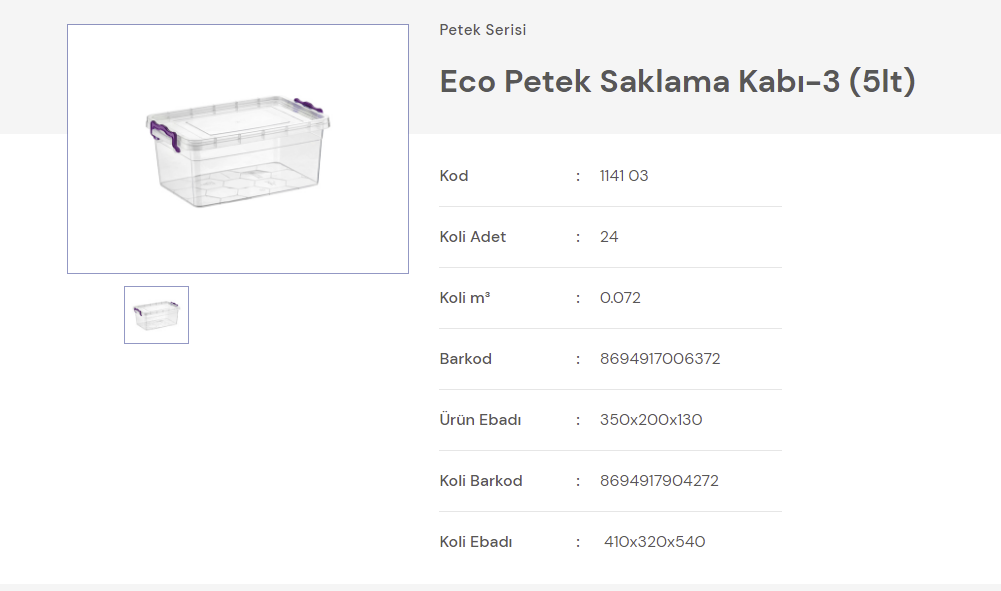Click the main storage container product image
The width and height of the screenshot is (1001, 591).
pyautogui.click(x=238, y=149)
